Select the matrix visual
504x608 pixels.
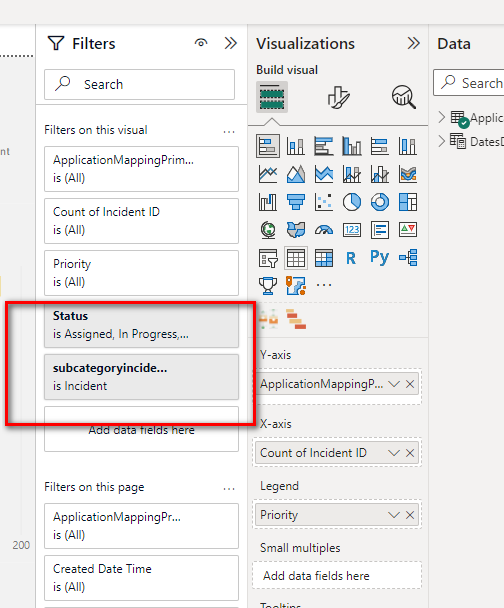pyautogui.click(x=324, y=258)
